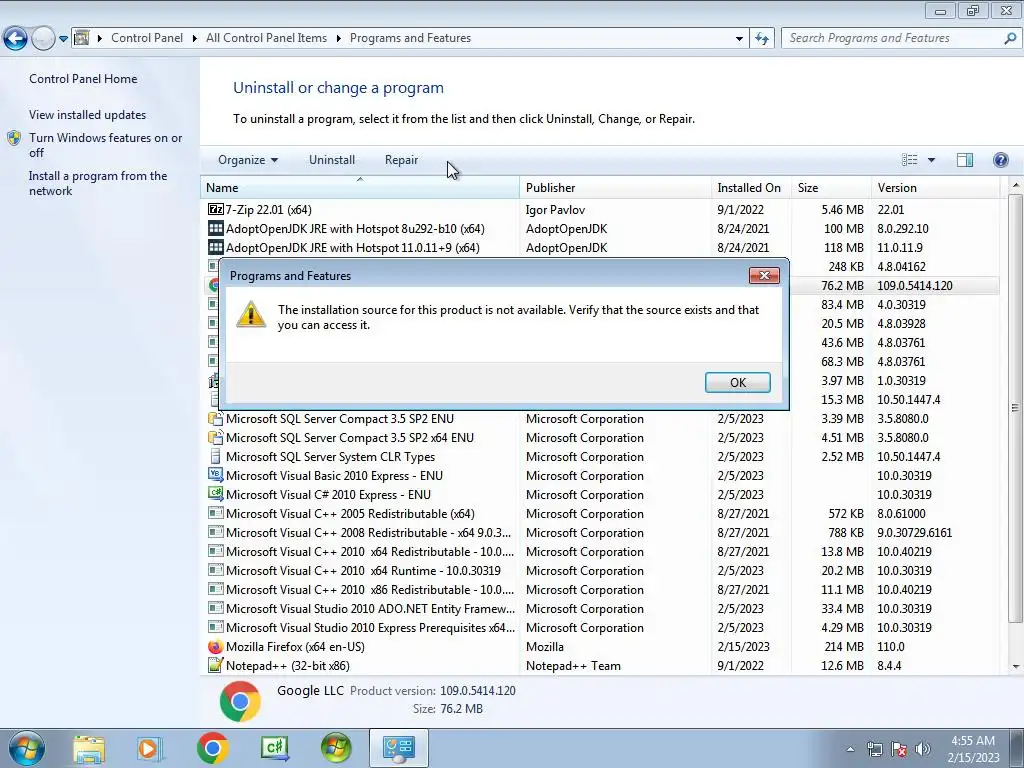The height and width of the screenshot is (768, 1024).
Task: Click version 109.0.5414.120 in the list
Action: (x=914, y=285)
